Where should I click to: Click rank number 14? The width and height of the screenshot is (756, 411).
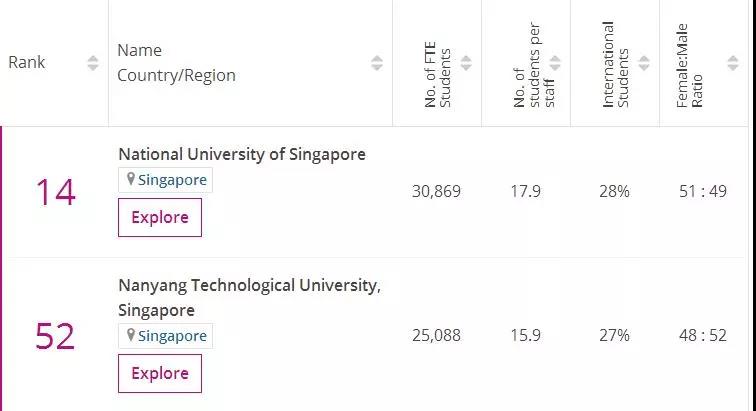[56, 192]
